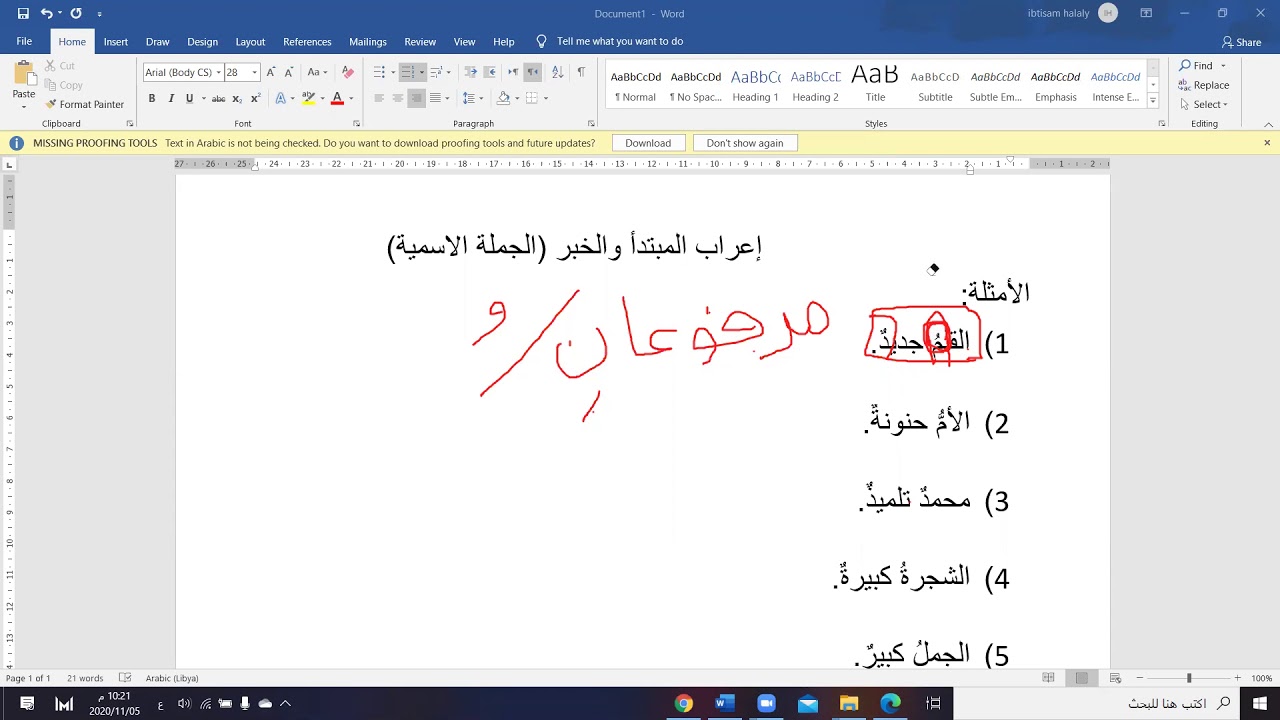The height and width of the screenshot is (720, 1280).
Task: Open the Change Case dropdown
Action: click(x=317, y=72)
